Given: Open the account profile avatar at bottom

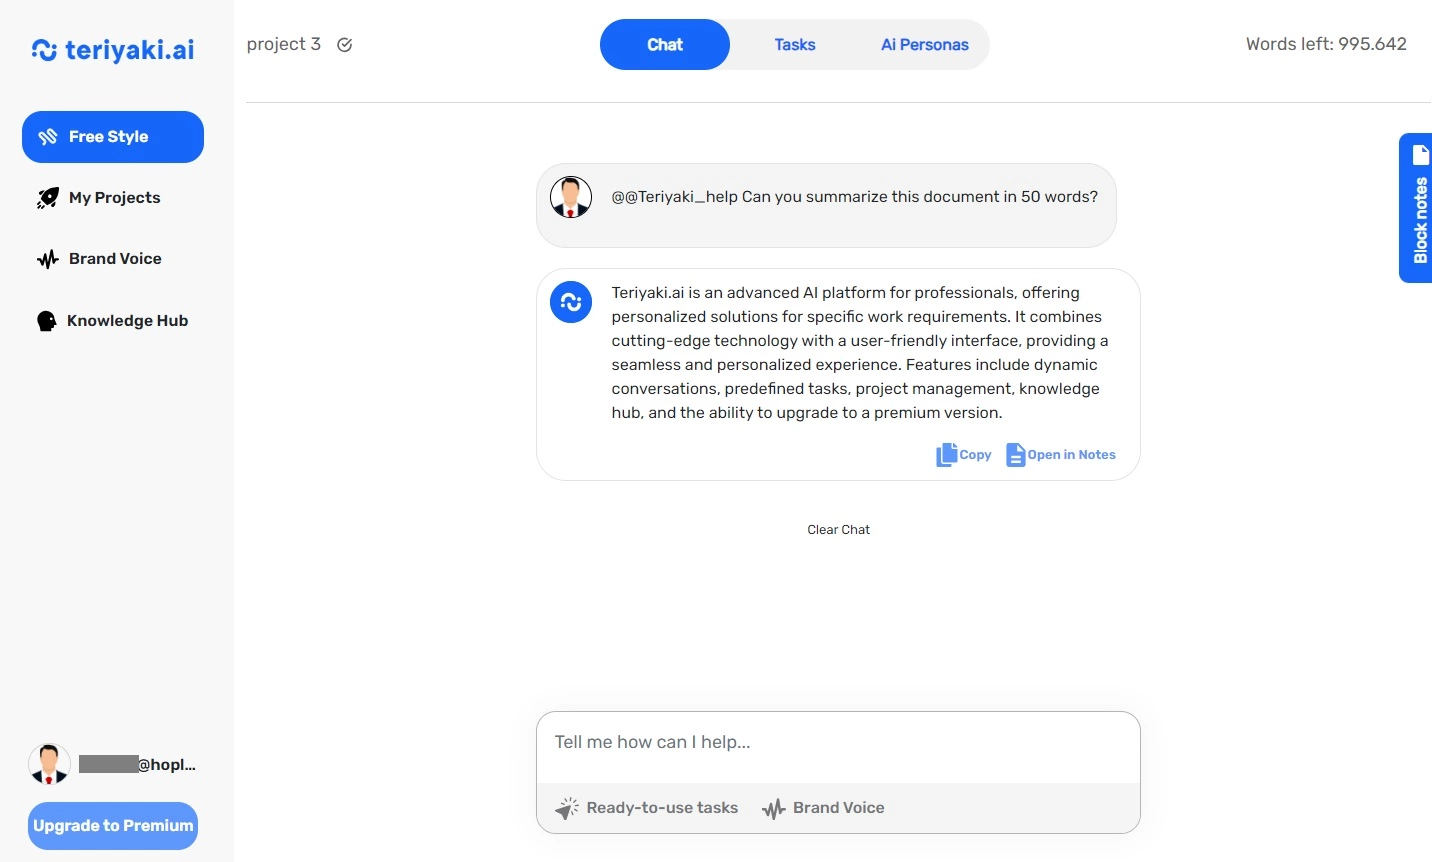Looking at the screenshot, I should pyautogui.click(x=49, y=765).
